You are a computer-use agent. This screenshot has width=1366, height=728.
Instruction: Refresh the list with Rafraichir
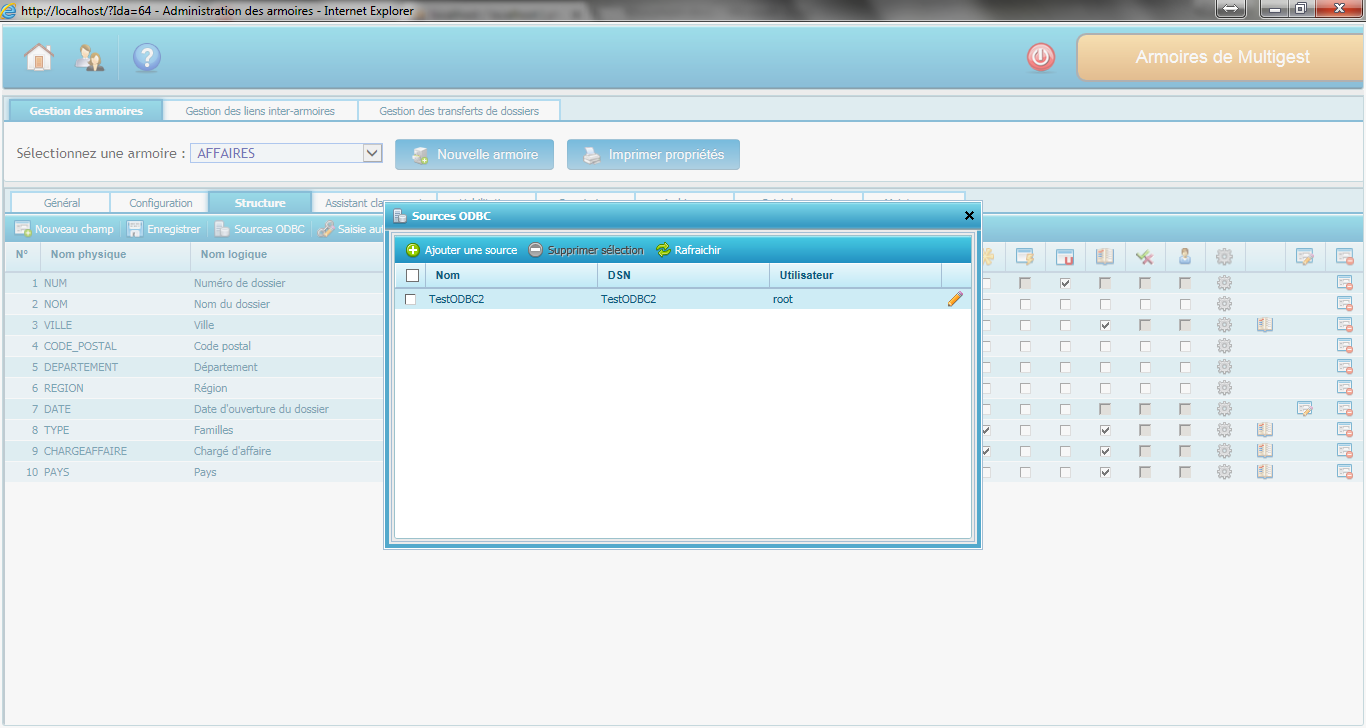click(x=688, y=250)
